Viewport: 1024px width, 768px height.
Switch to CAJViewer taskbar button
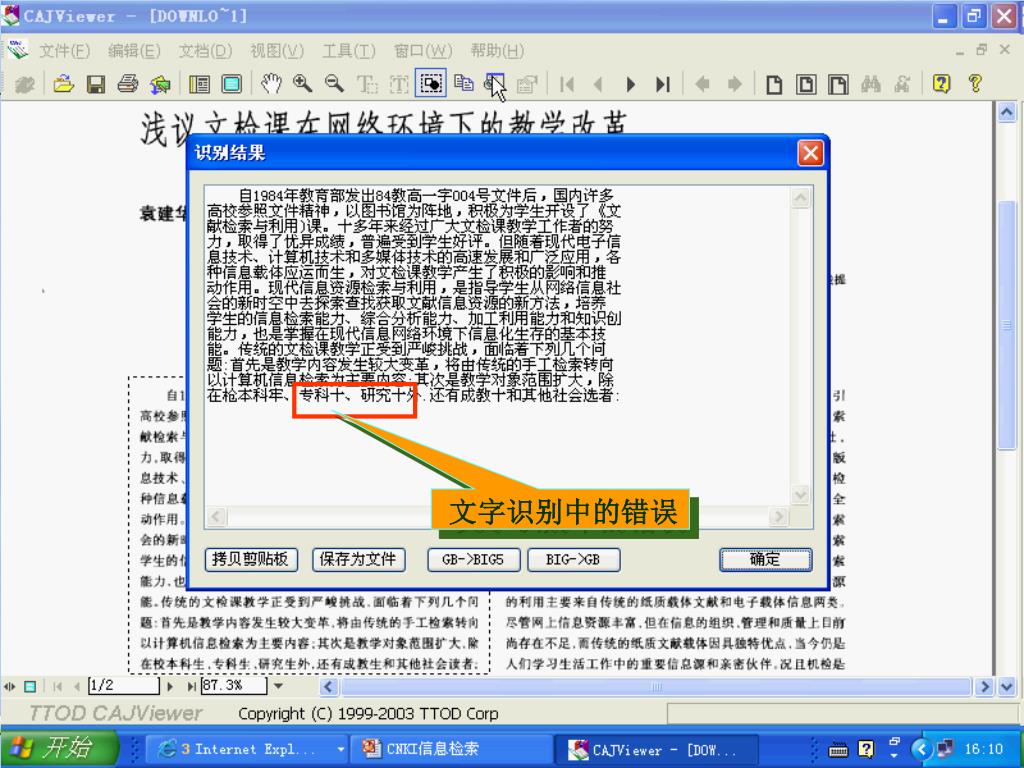pyautogui.click(x=655, y=749)
